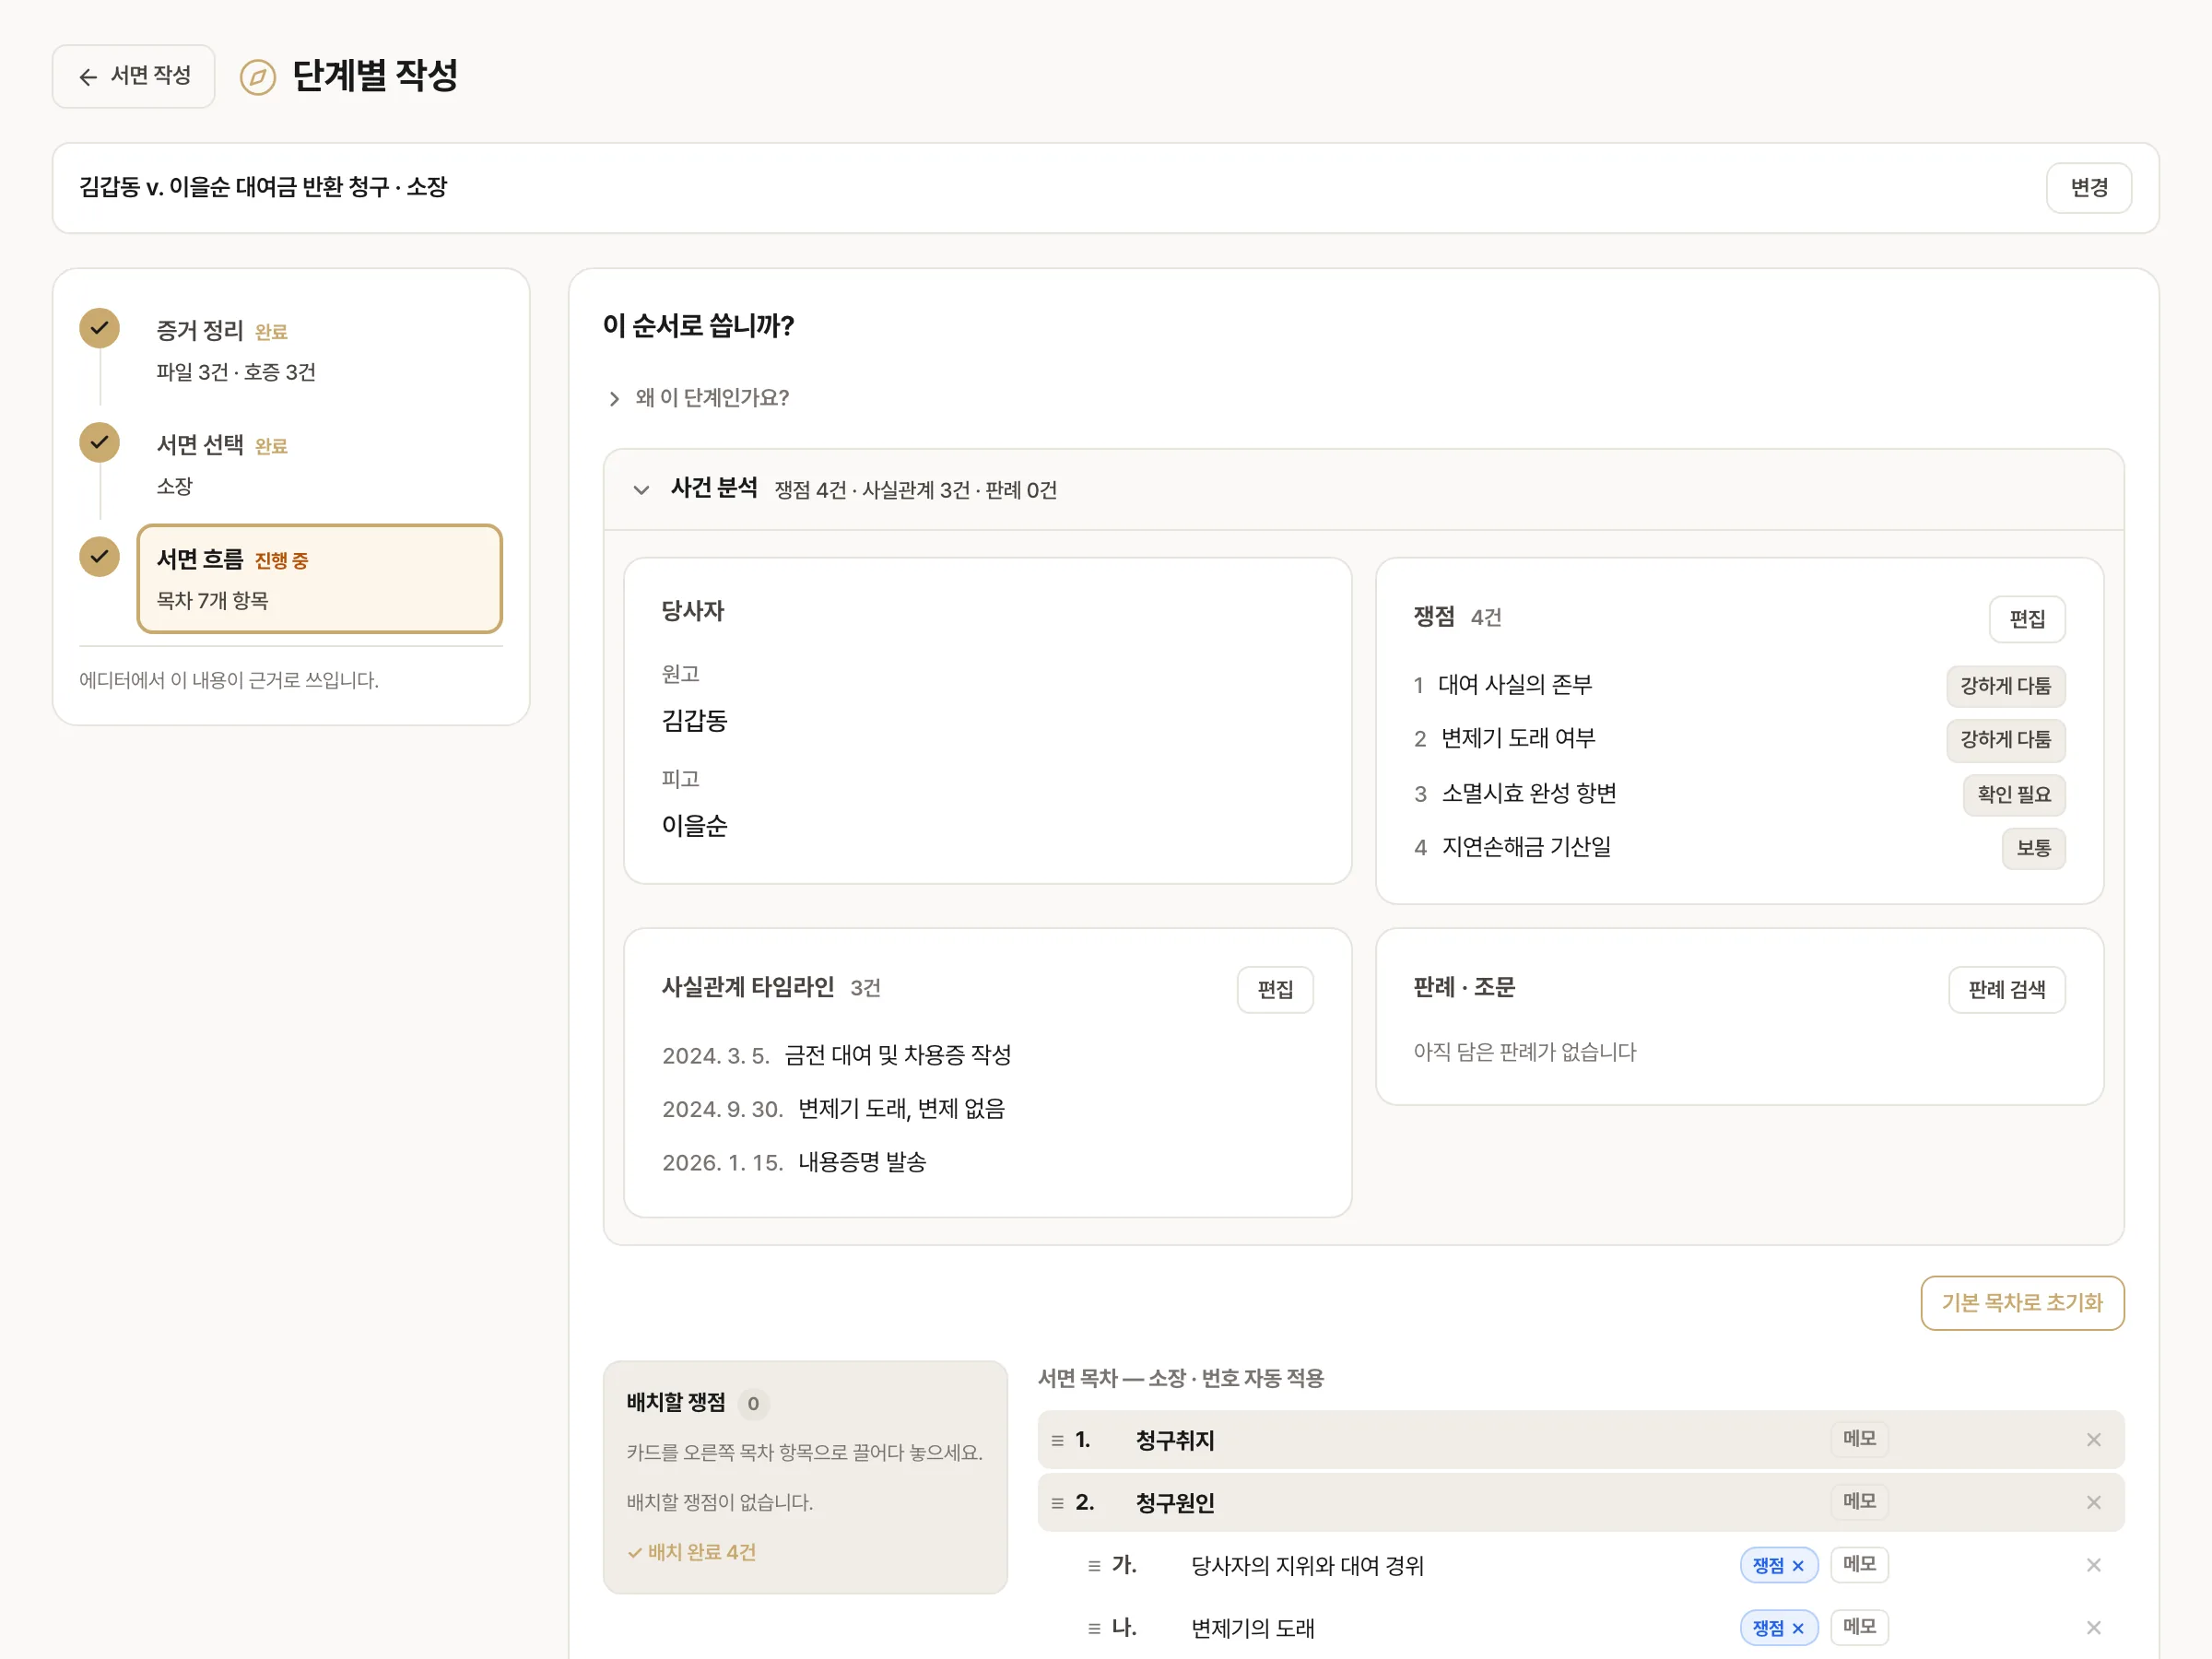Screen dimensions: 2212x1659
Task: Click outline title 변제기의 도래
Action: (1252, 1630)
